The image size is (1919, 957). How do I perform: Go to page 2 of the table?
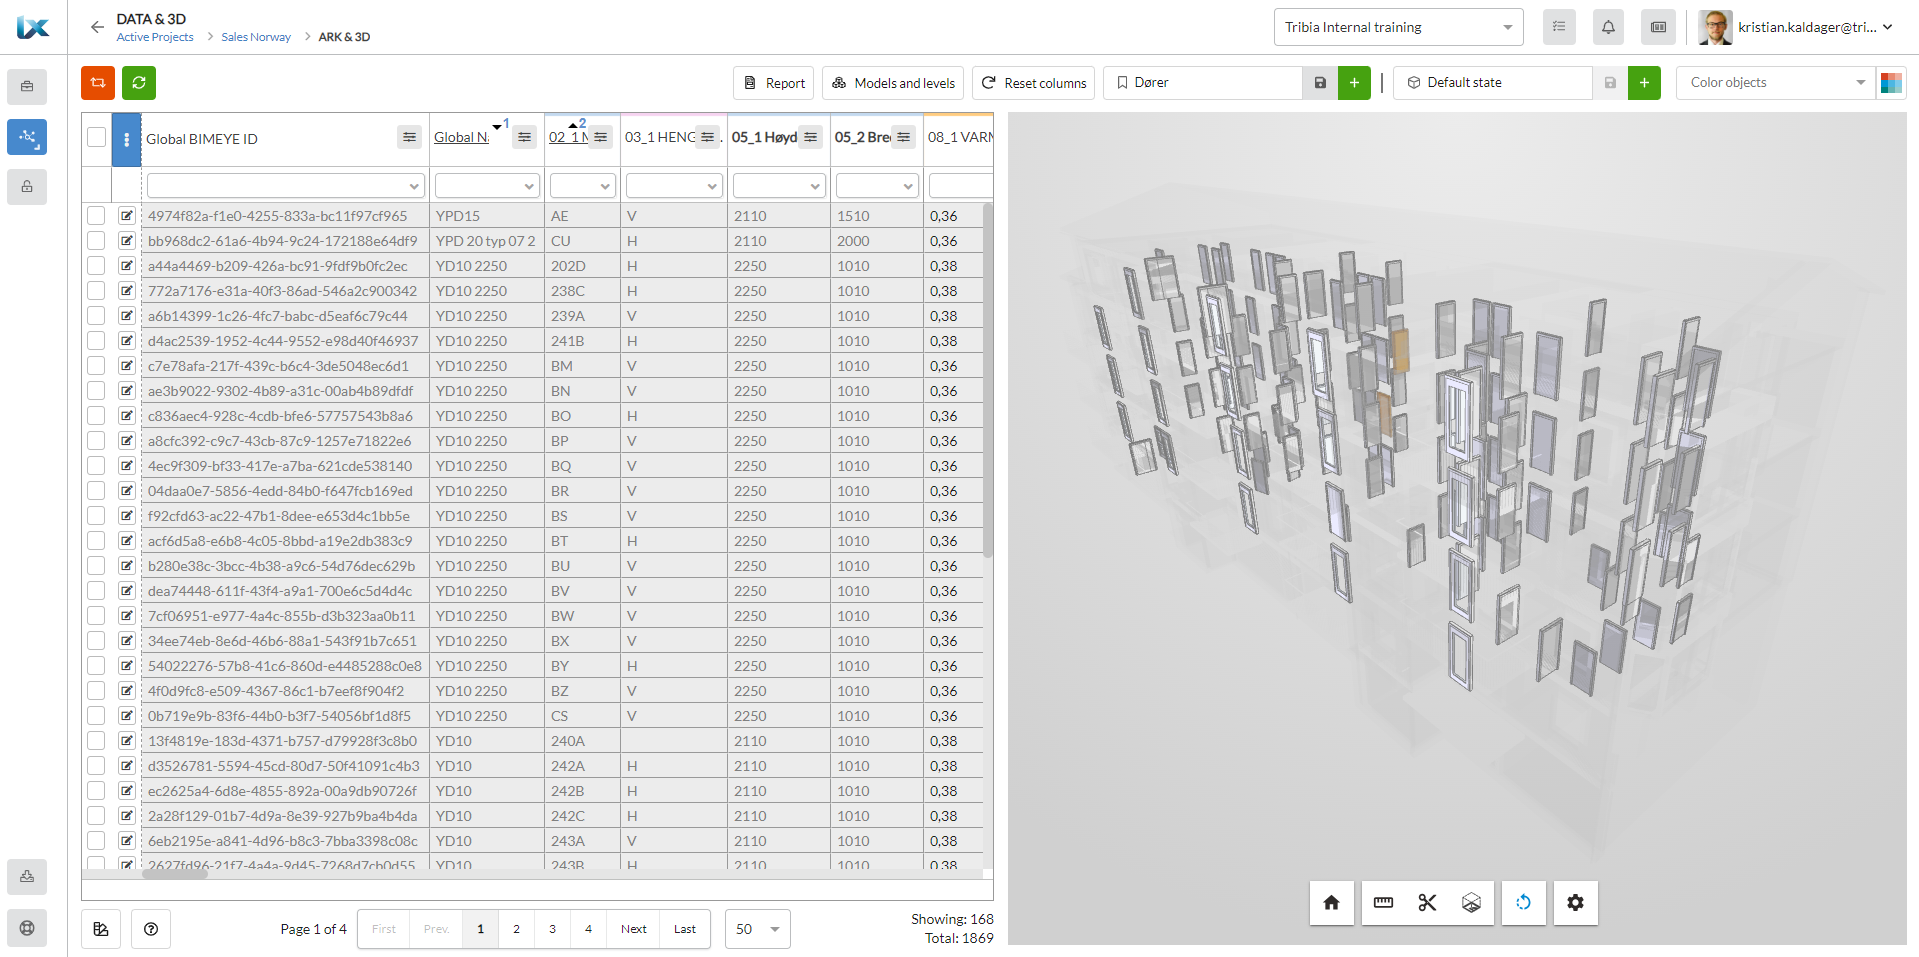(x=516, y=929)
